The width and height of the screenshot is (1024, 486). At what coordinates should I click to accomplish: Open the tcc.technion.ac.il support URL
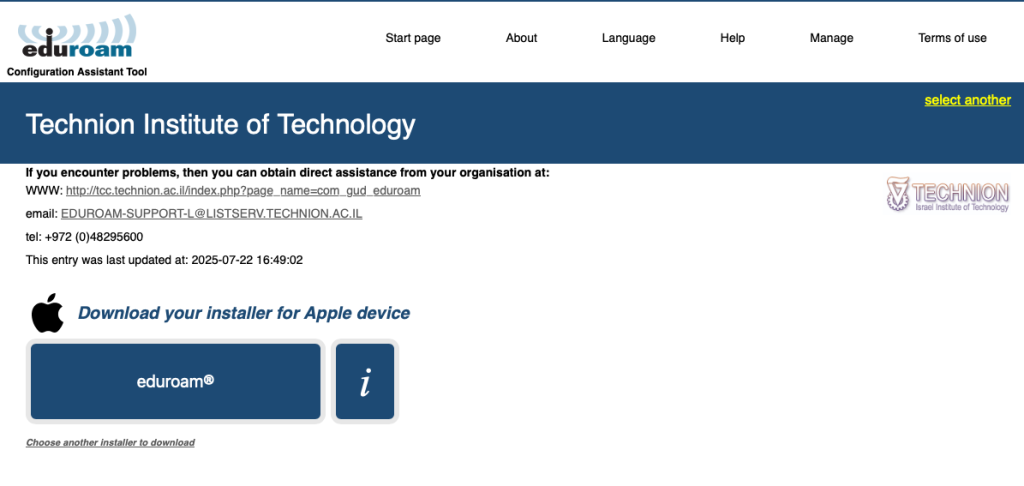[x=242, y=190]
